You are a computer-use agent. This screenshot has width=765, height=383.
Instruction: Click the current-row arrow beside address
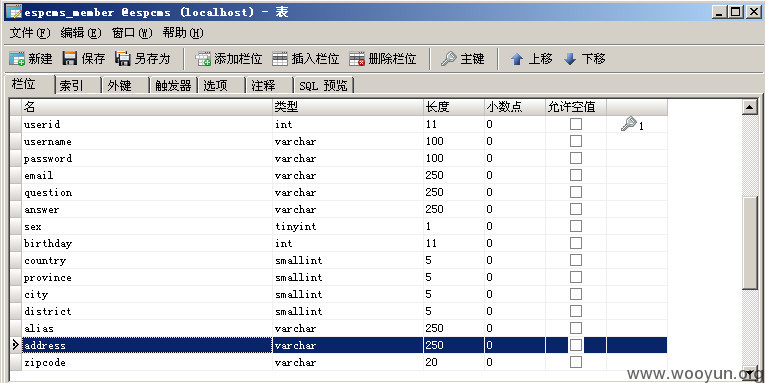(x=16, y=345)
